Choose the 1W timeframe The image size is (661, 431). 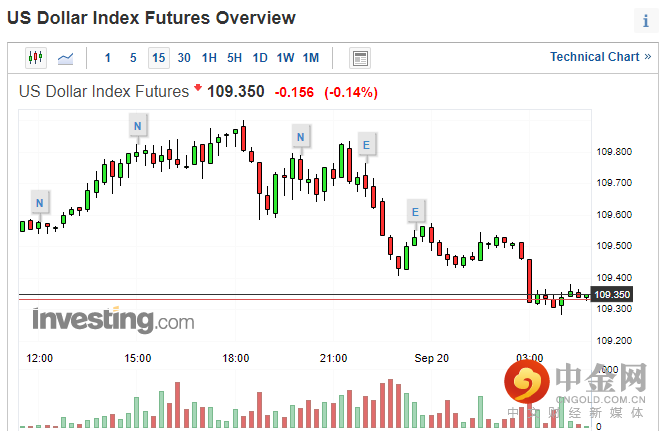285,58
